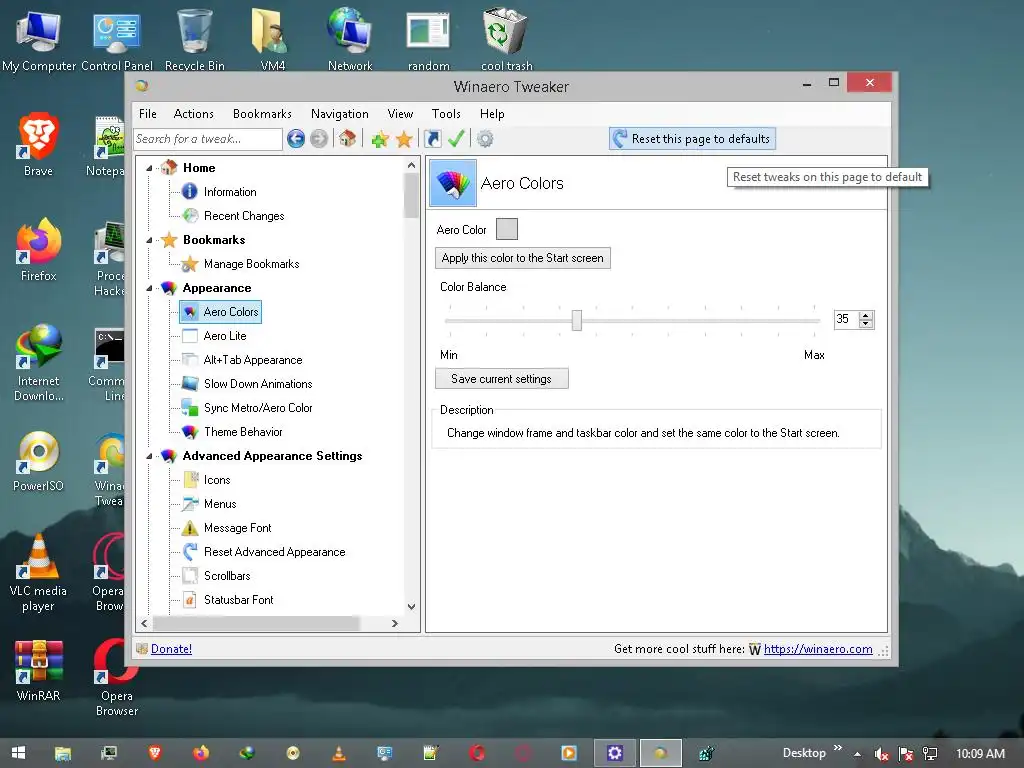Open settings with the toolbar gear icon
Viewport: 1024px width, 768px height.
click(x=485, y=138)
